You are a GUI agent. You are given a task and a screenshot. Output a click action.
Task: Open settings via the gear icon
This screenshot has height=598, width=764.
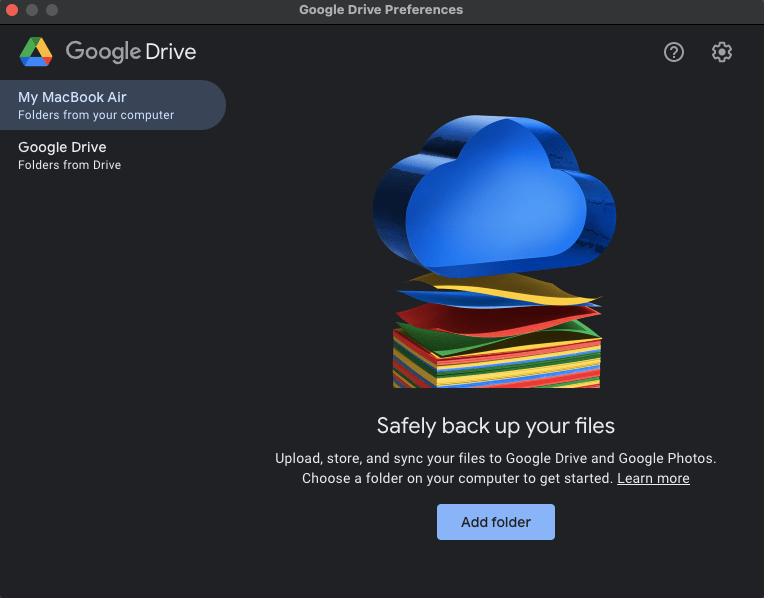[721, 52]
